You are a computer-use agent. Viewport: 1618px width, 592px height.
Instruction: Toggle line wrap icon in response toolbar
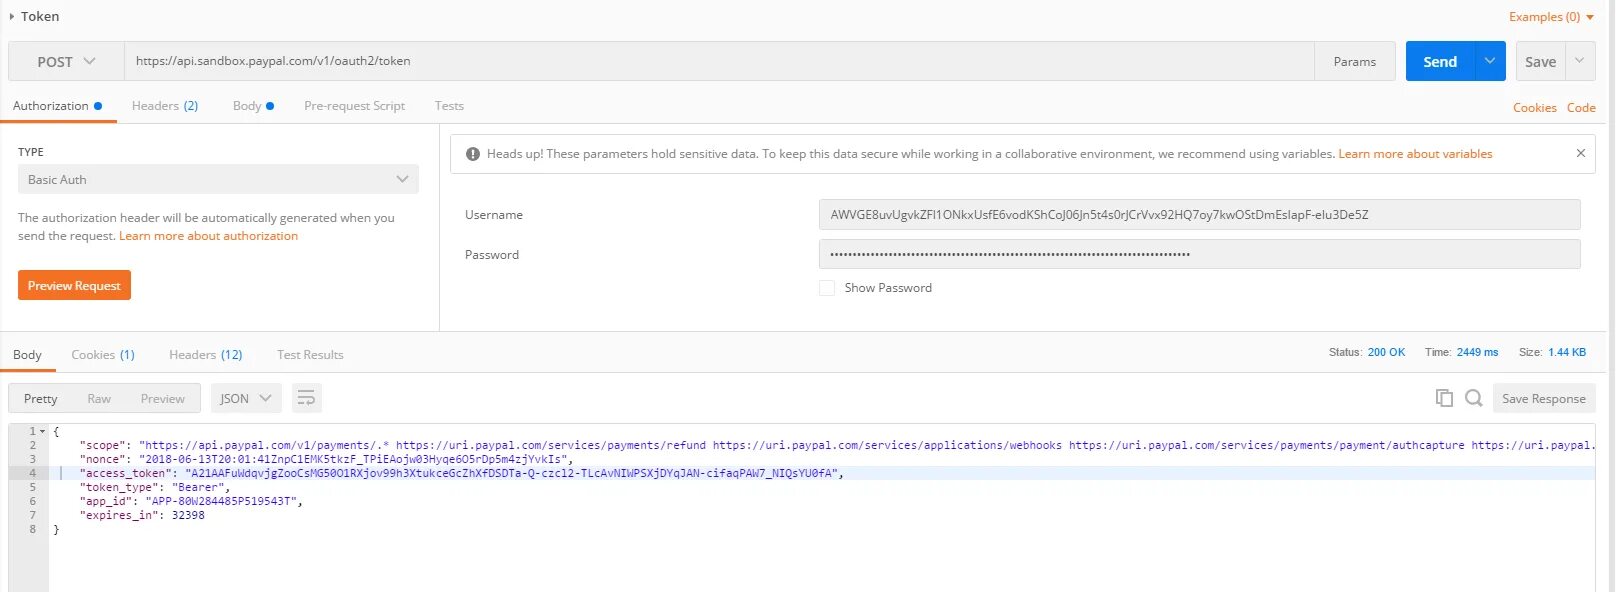[307, 398]
